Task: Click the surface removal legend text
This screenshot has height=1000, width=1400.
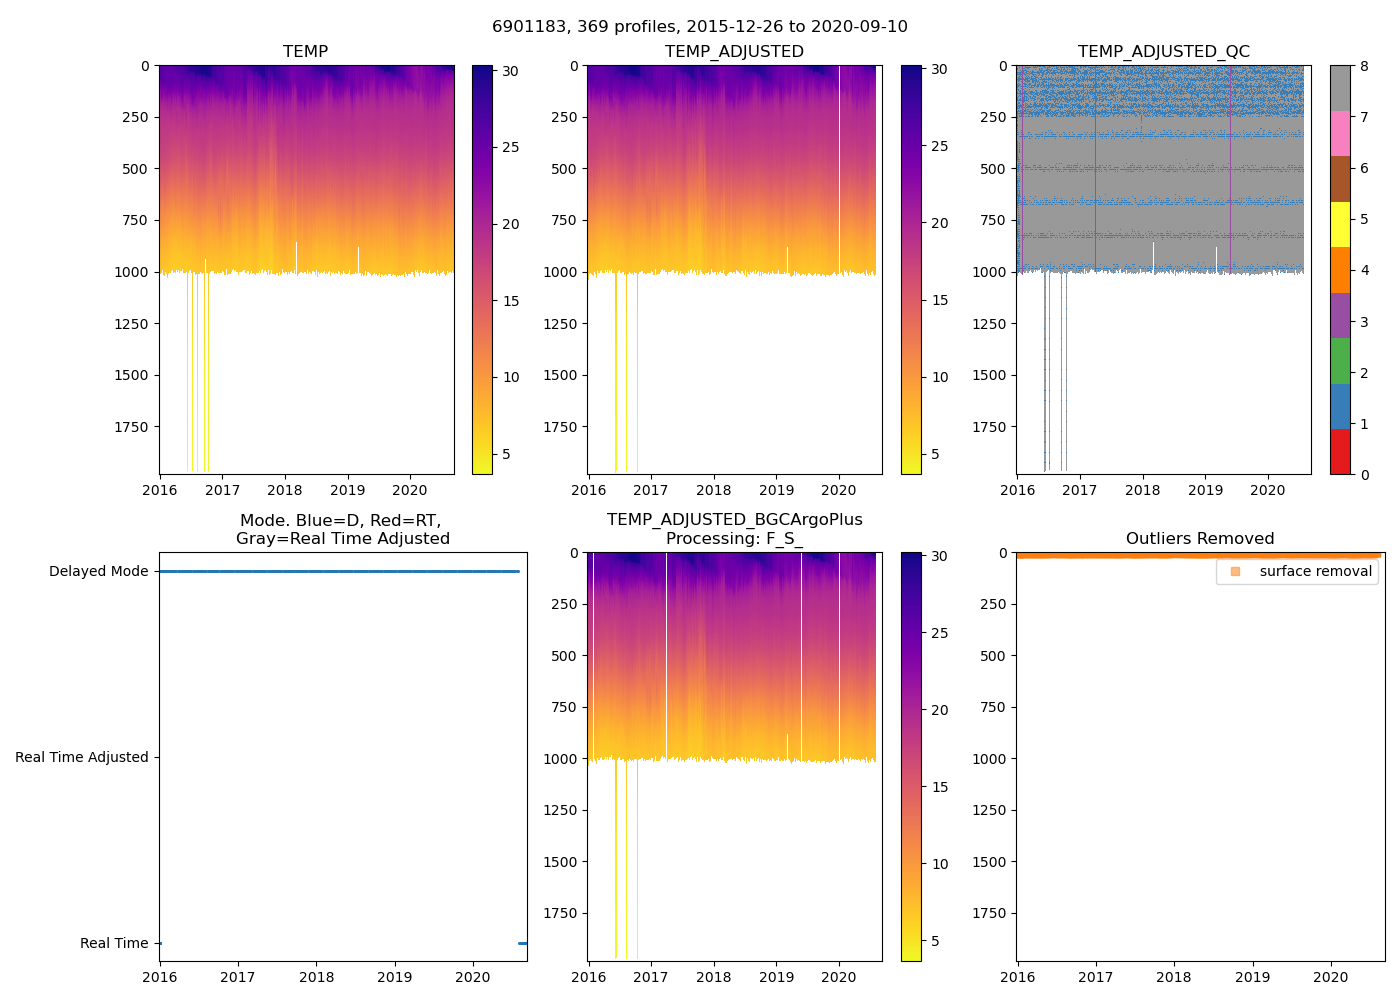Action: [x=1315, y=571]
